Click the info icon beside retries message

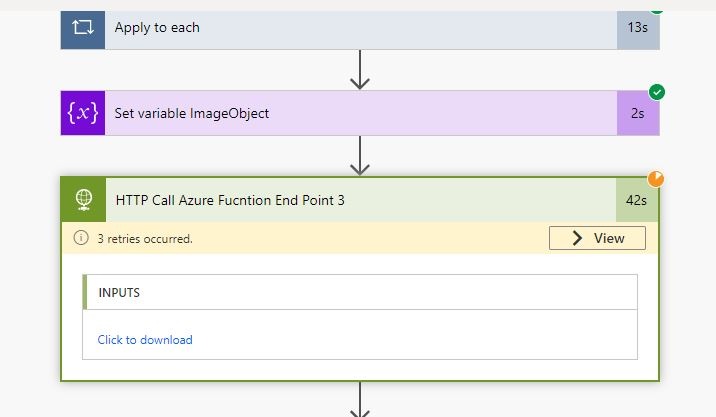[81, 238]
